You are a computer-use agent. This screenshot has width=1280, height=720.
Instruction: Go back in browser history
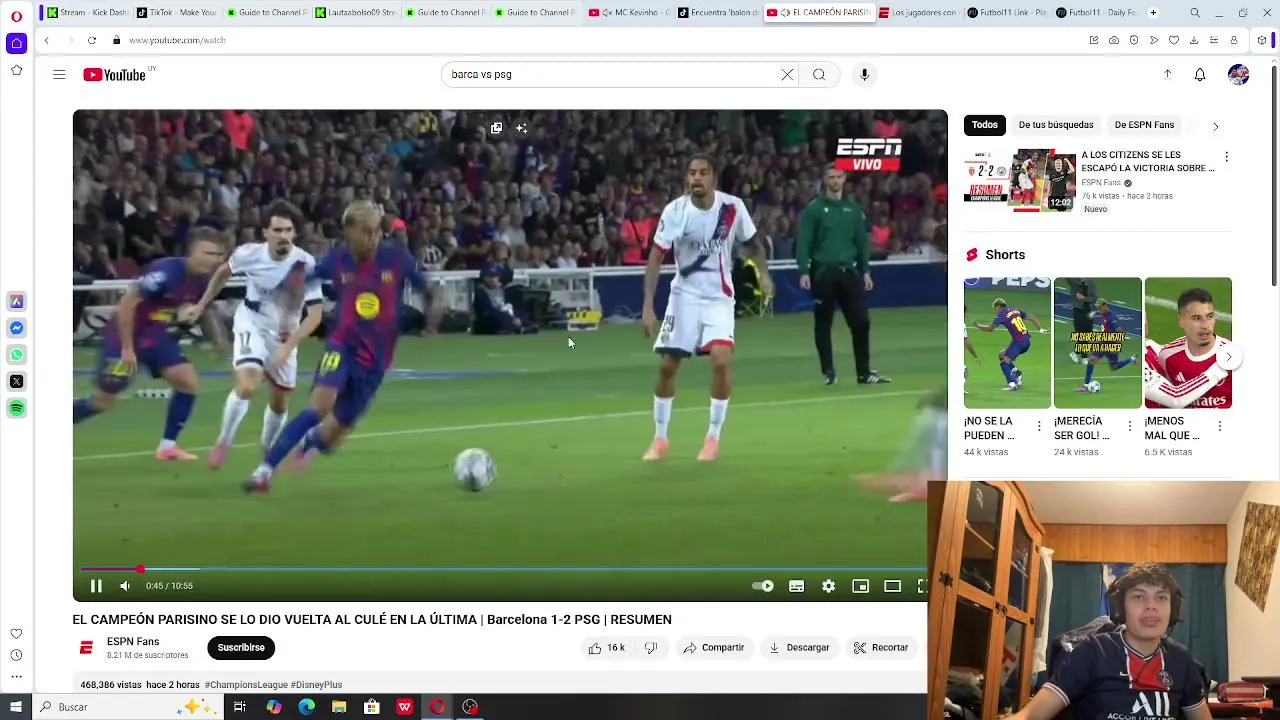[x=46, y=40]
